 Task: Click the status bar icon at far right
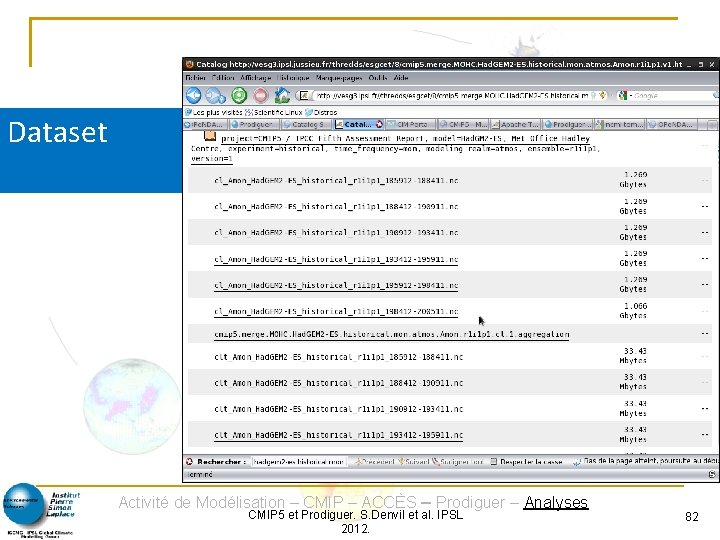[x=712, y=474]
